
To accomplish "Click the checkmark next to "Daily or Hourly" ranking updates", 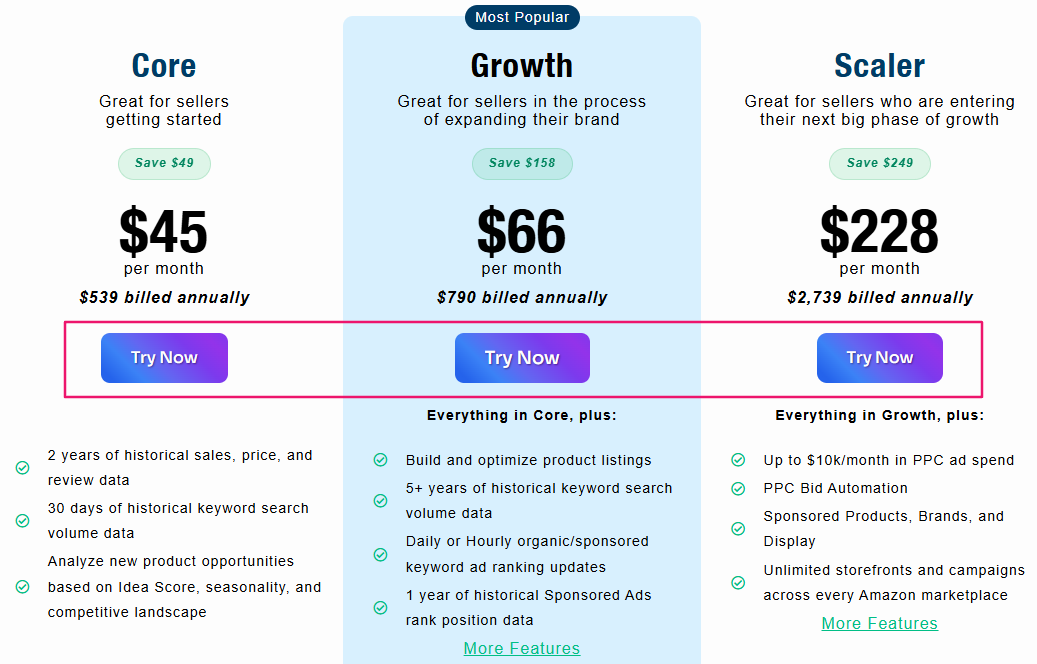I will coord(380,555).
